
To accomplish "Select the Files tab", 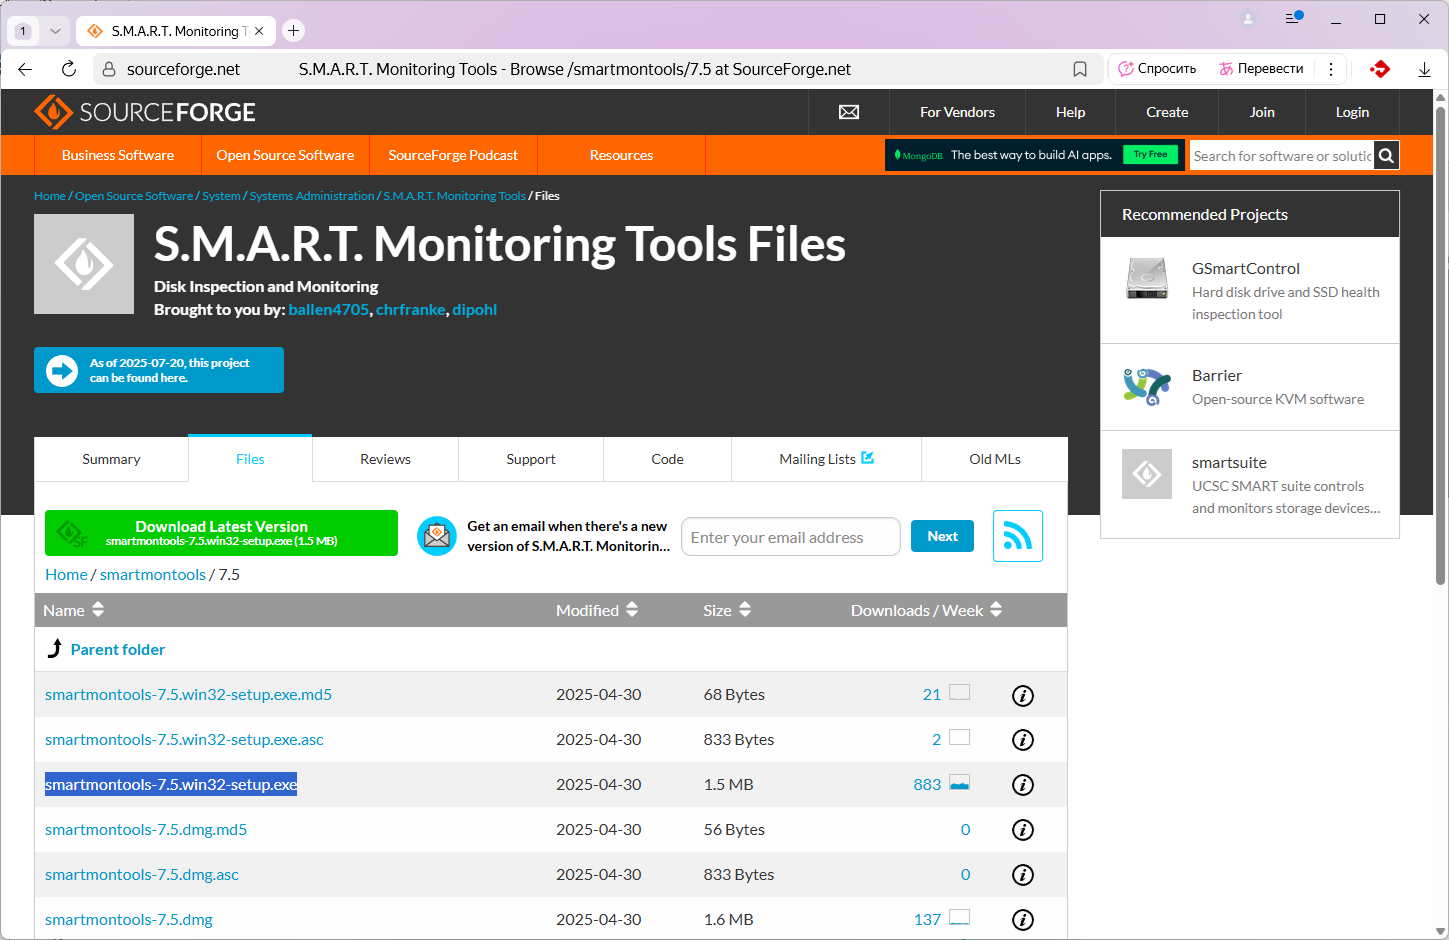I will 250,459.
